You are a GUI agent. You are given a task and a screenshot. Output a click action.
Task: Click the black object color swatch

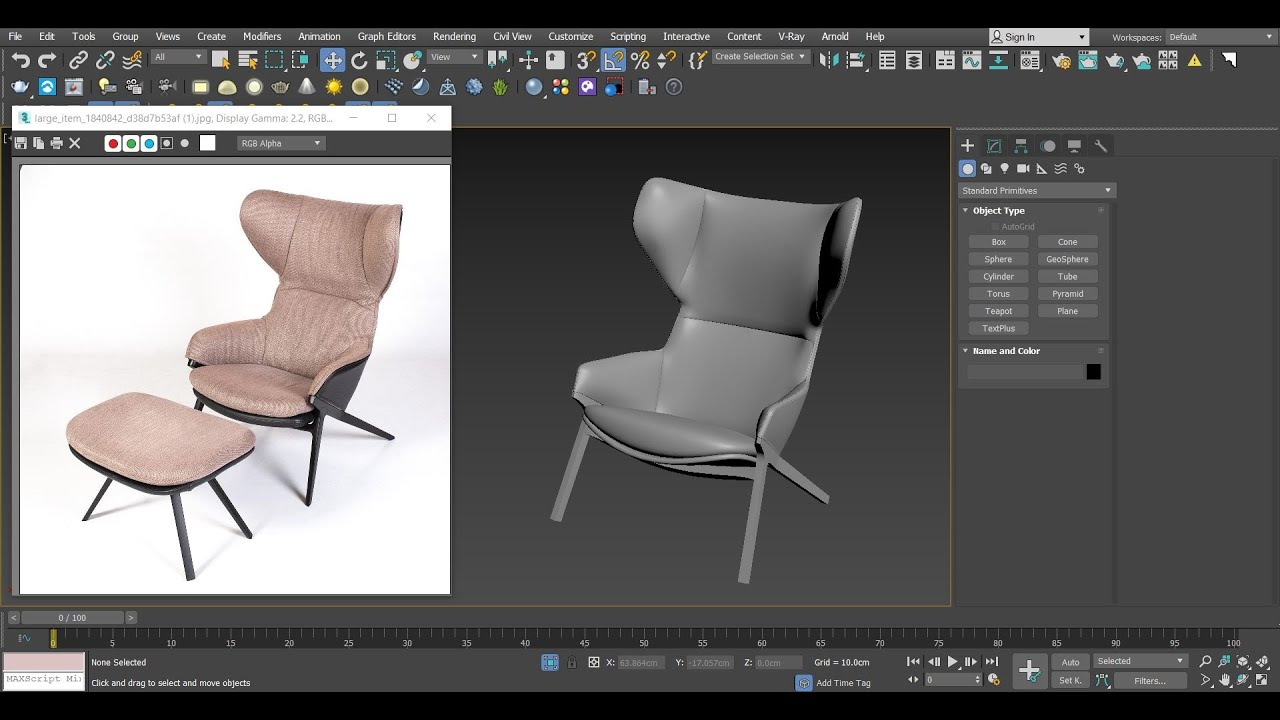pos(1093,372)
